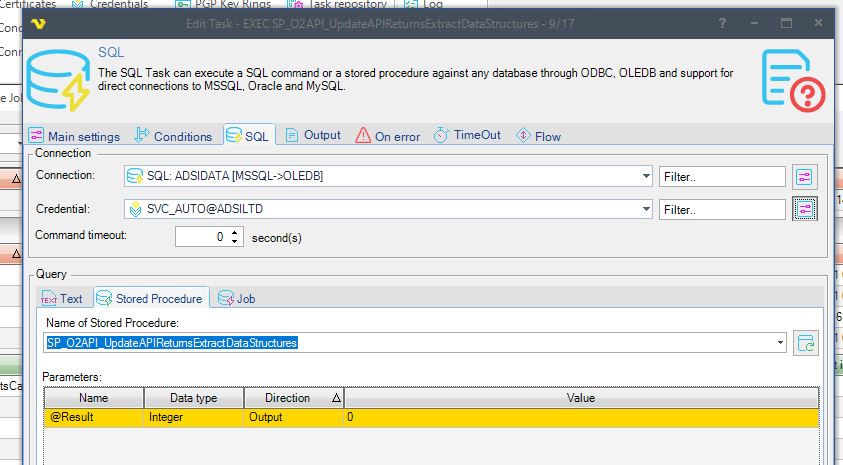Expand the Credential dropdown

(647, 209)
